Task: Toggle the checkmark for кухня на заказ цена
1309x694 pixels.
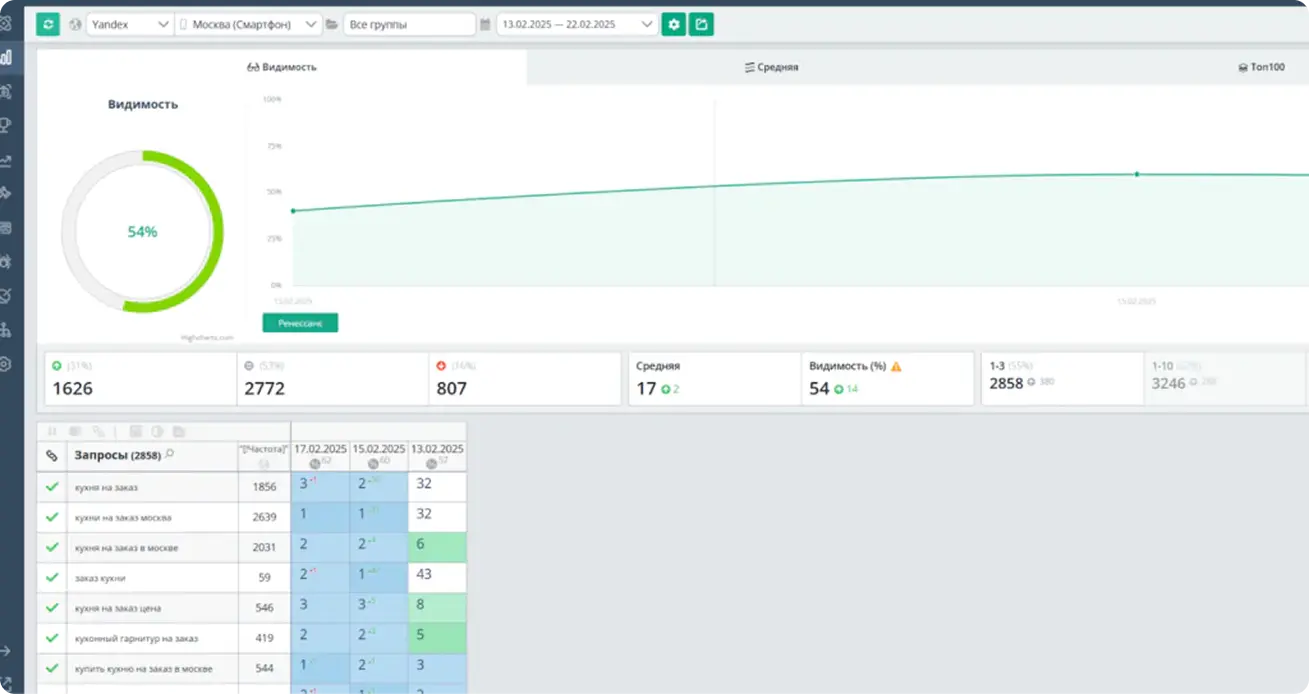Action: click(x=52, y=608)
